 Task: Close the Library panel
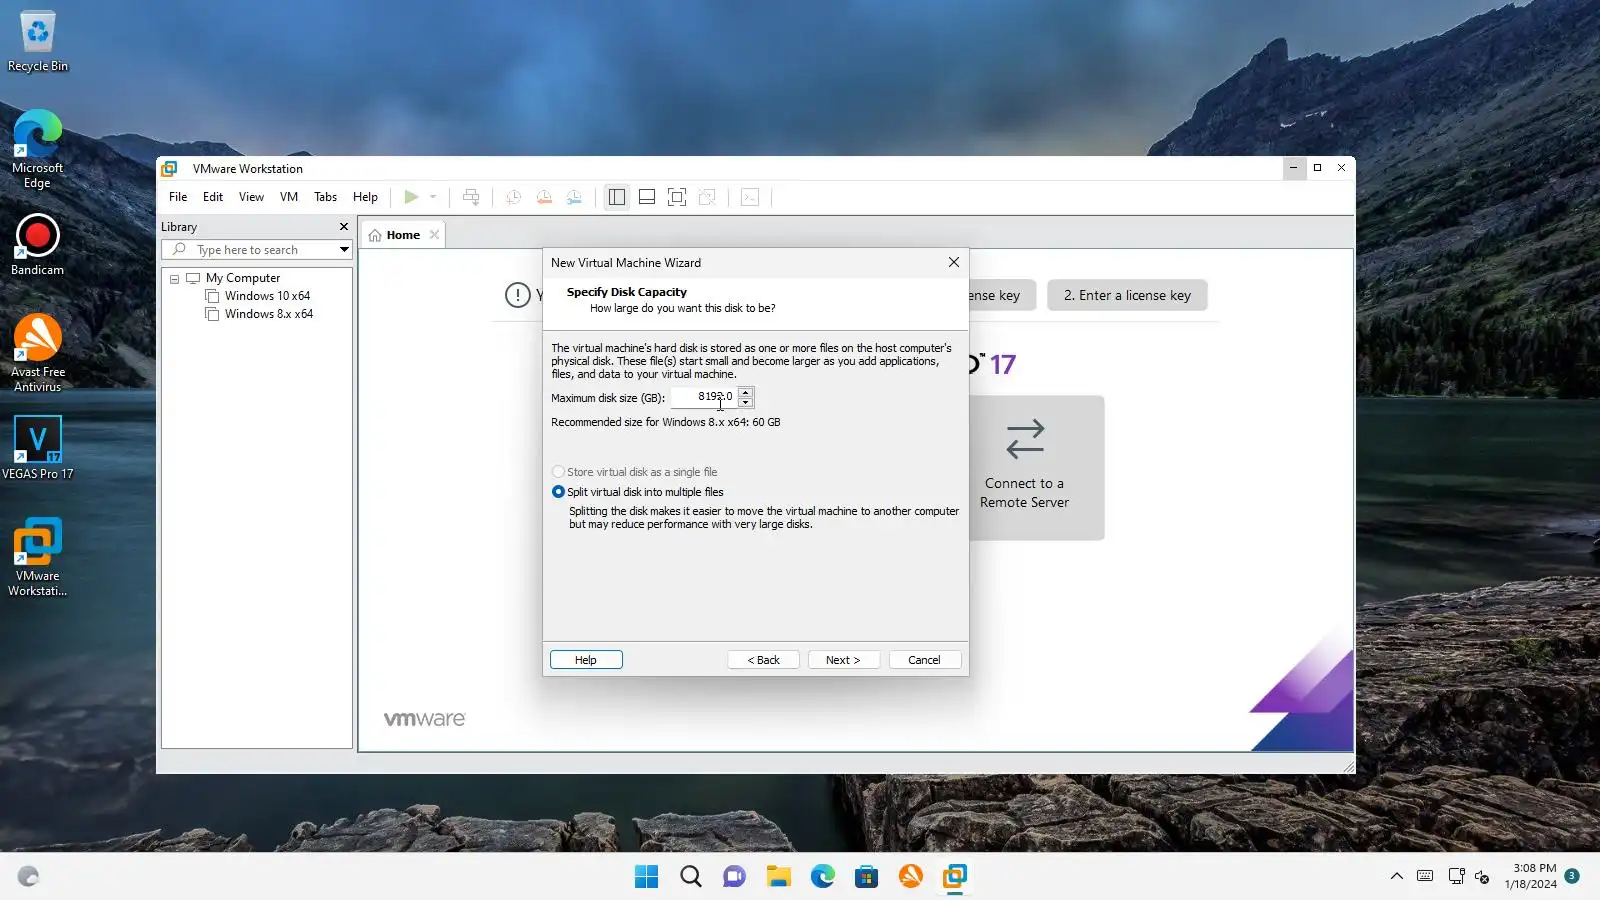pos(344,227)
